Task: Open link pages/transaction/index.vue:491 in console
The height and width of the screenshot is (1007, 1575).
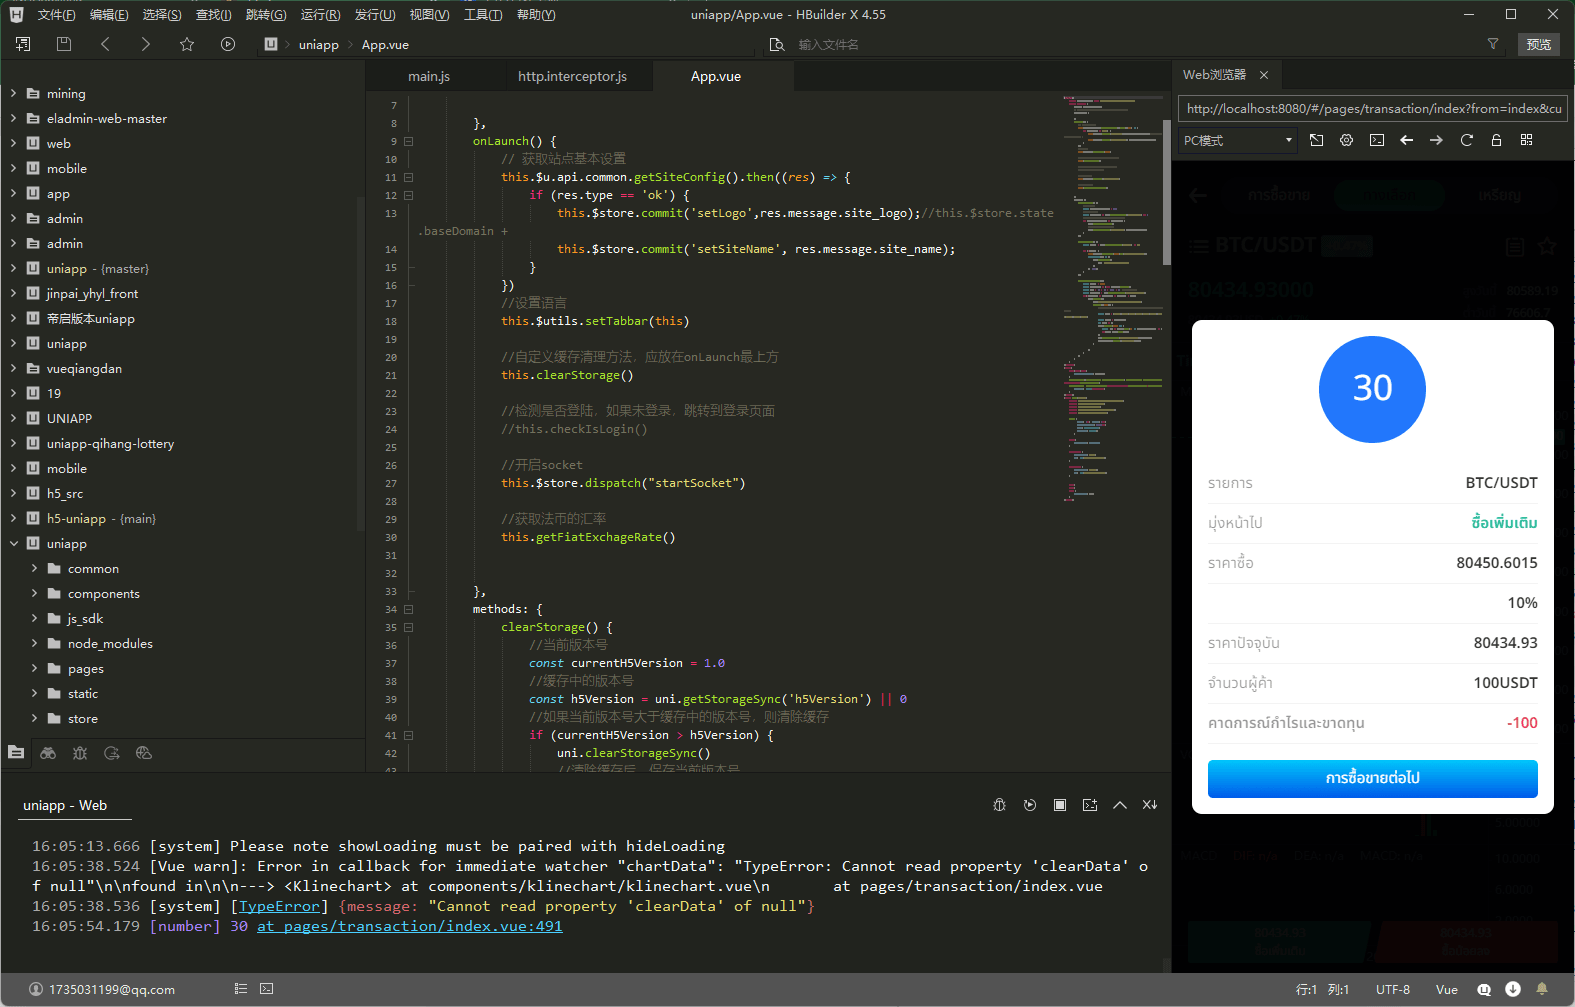Action: coord(410,927)
